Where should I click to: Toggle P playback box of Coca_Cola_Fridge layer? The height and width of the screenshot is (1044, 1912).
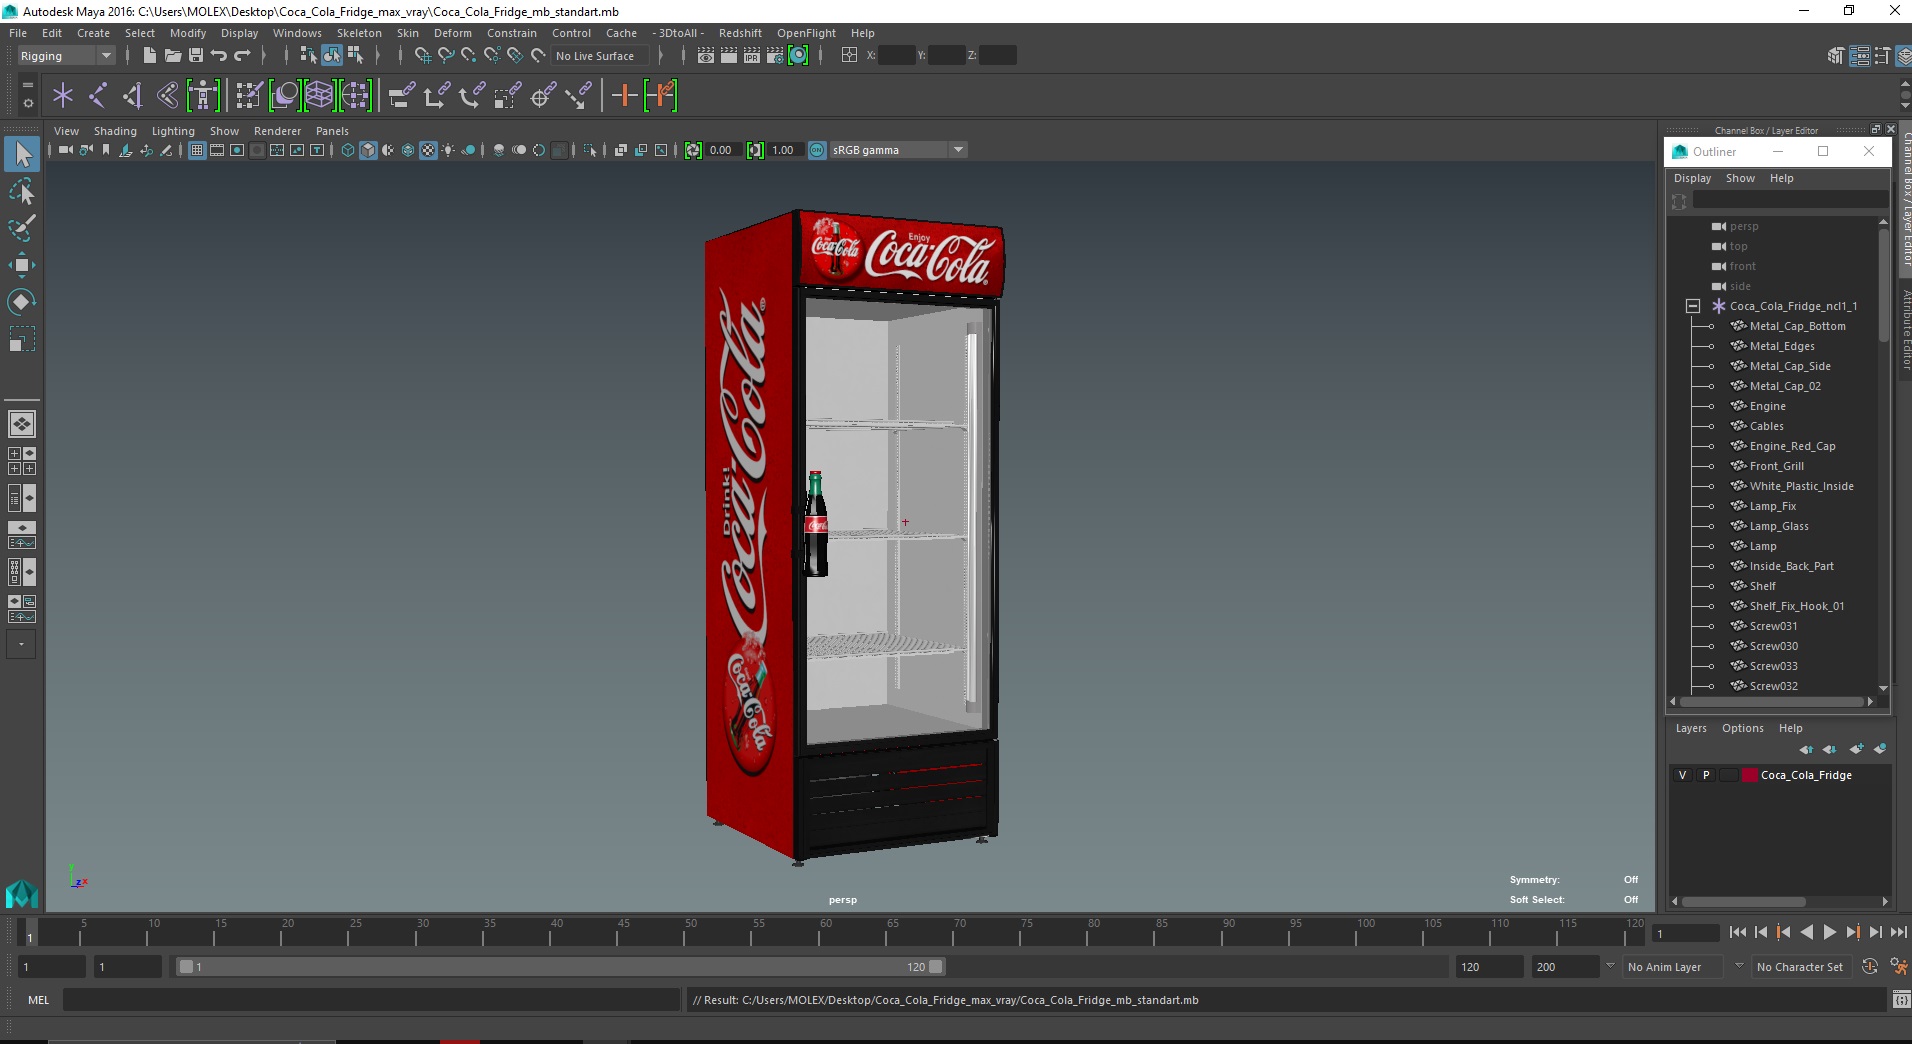pyautogui.click(x=1706, y=775)
